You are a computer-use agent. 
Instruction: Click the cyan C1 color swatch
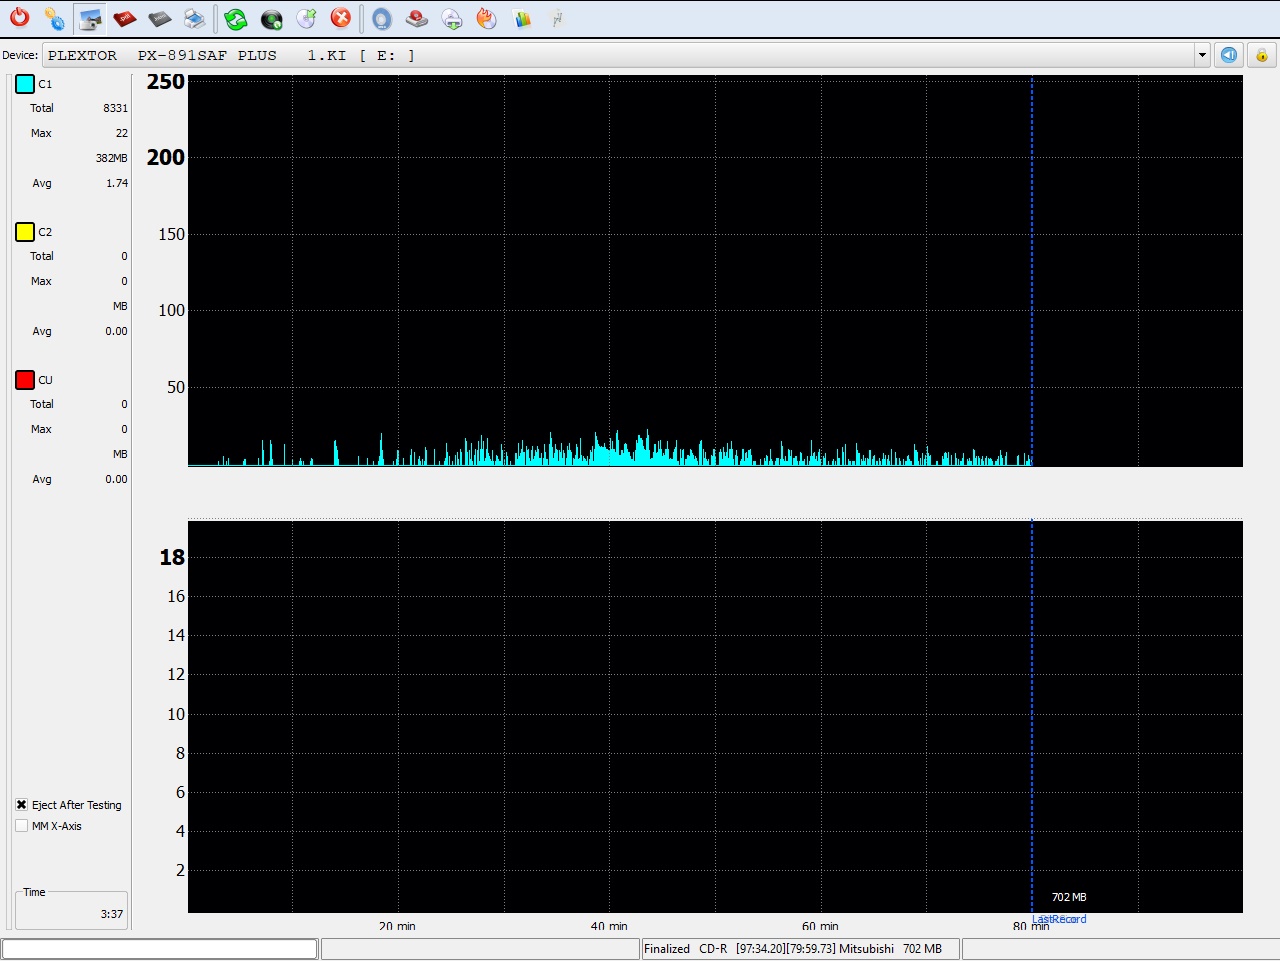tap(25, 84)
